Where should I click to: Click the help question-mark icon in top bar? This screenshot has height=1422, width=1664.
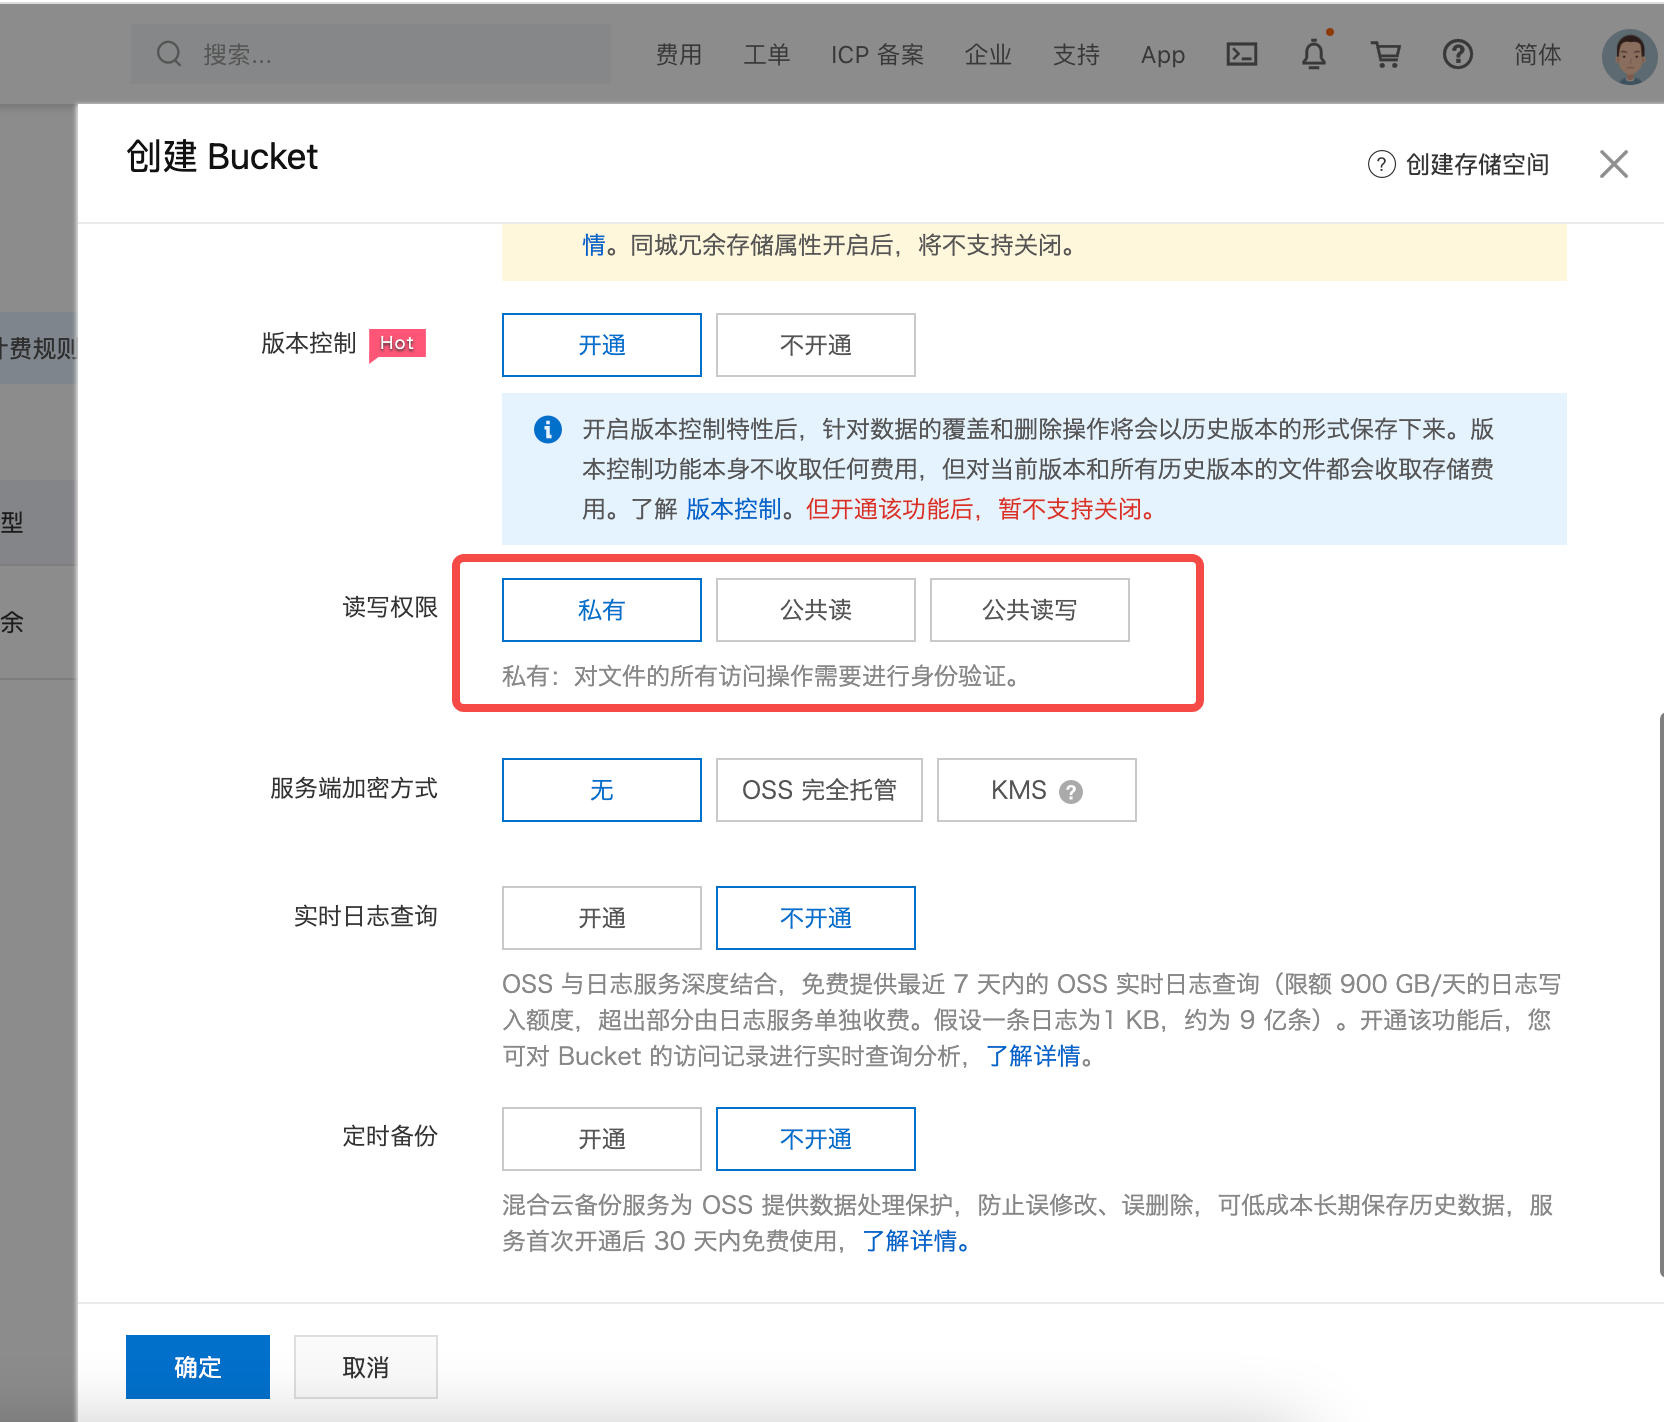pyautogui.click(x=1459, y=55)
